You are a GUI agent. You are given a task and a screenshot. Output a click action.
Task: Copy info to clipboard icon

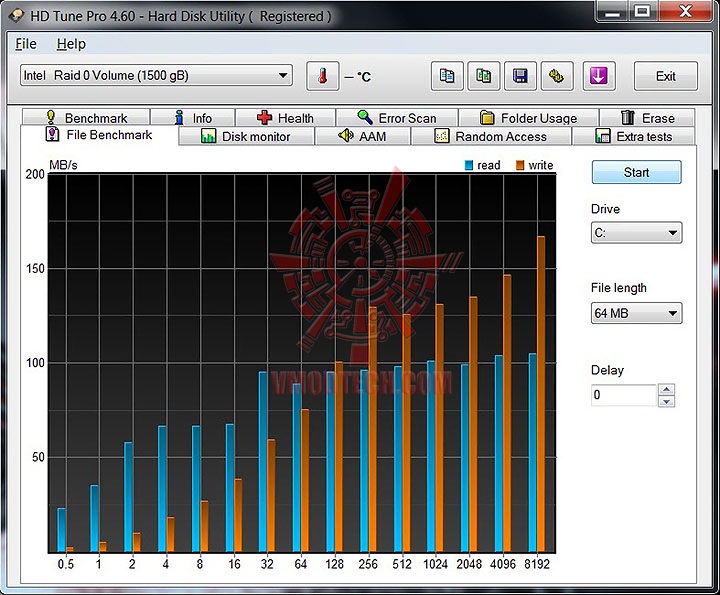[447, 76]
